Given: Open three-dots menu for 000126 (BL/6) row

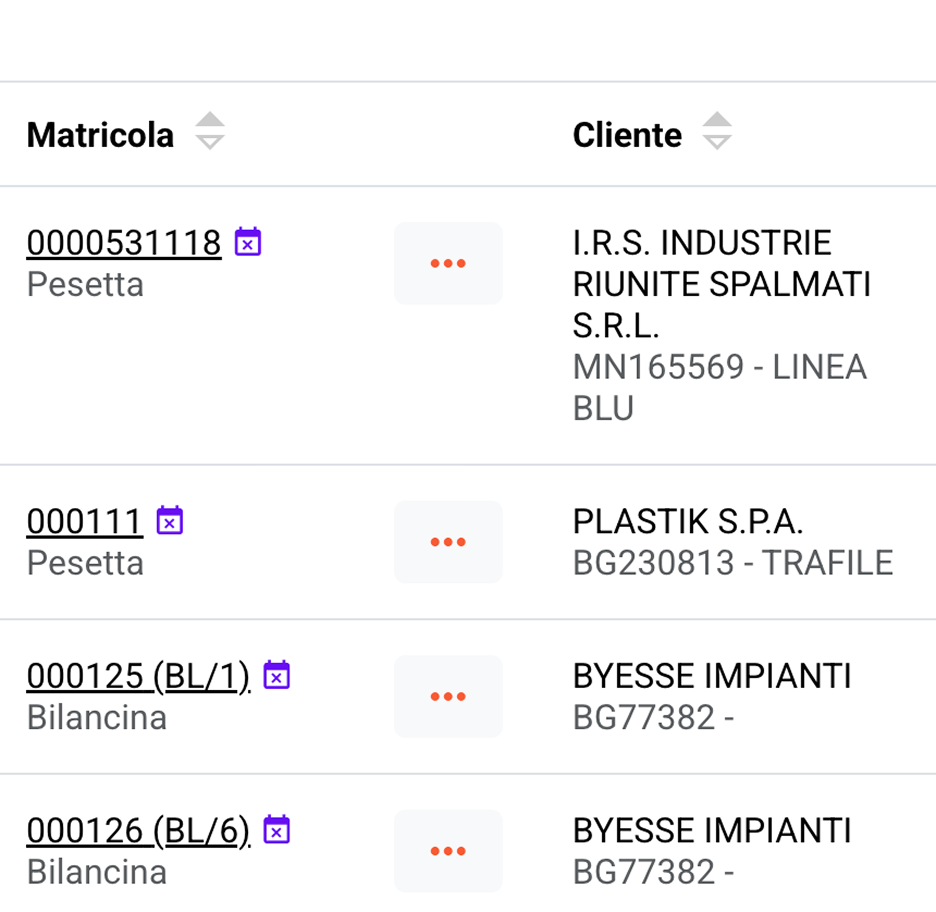Looking at the screenshot, I should coord(448,851).
